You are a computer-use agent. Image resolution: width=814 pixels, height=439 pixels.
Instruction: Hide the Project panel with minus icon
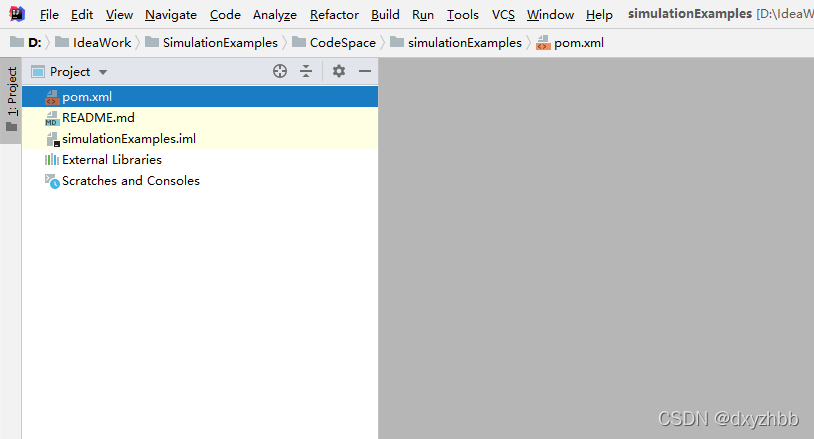coord(365,71)
